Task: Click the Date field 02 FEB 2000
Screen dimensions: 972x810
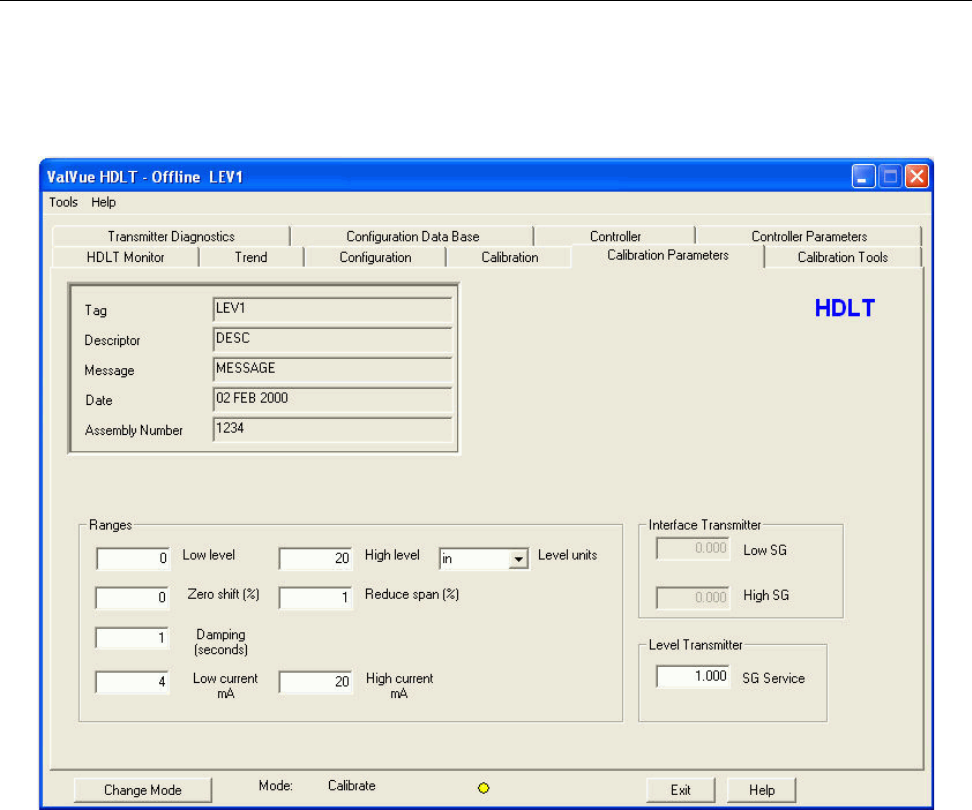Action: click(x=333, y=398)
